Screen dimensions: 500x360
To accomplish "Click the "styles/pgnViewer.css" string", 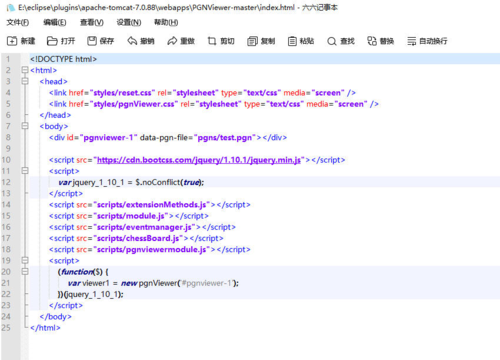I will click(134, 104).
